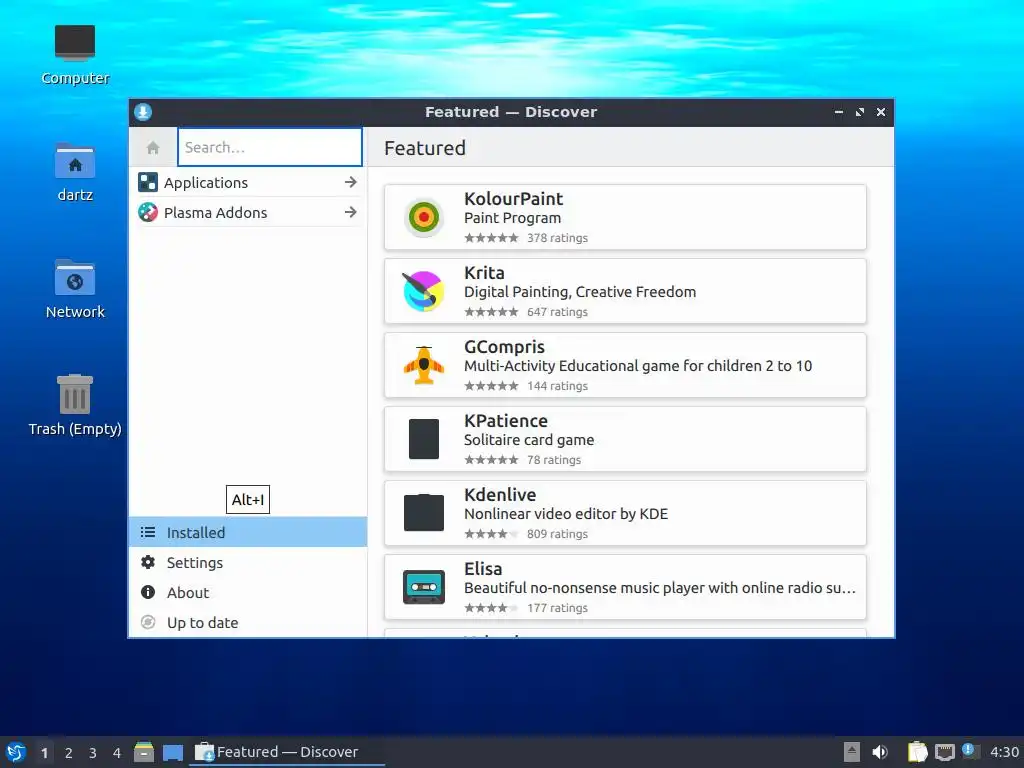Click the home icon beside the search box
This screenshot has width=1024, height=768.
[153, 148]
